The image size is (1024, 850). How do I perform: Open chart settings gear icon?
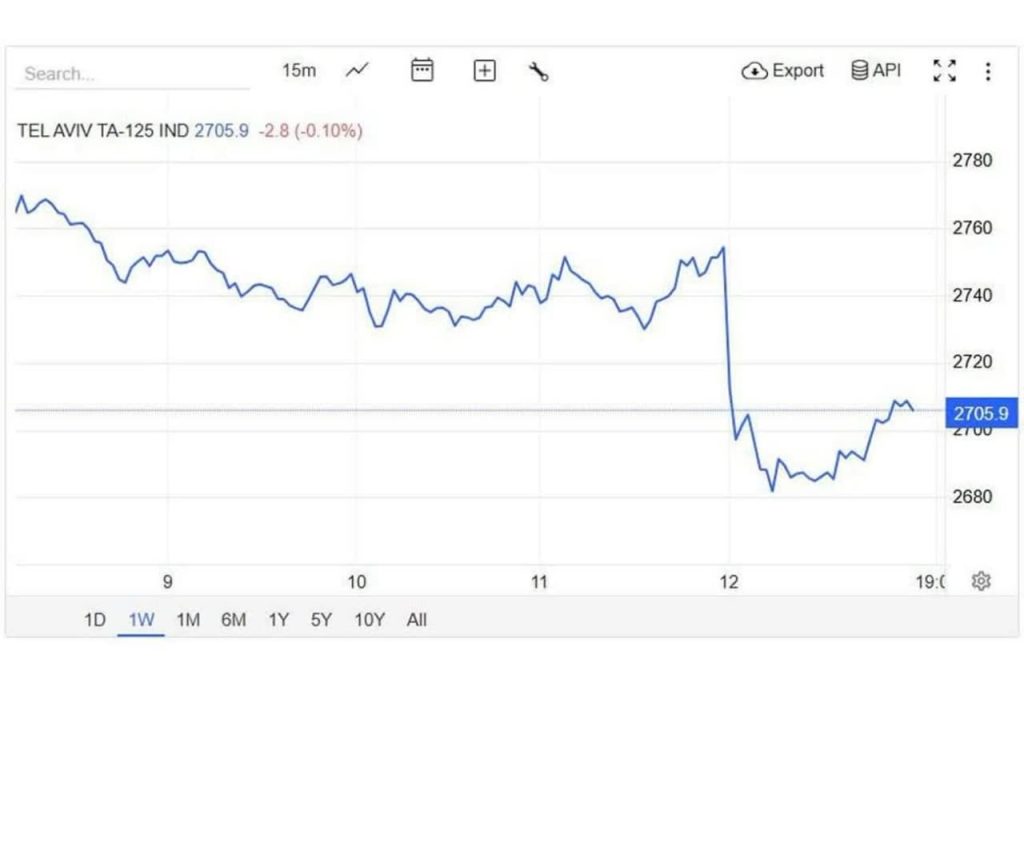coord(981,581)
